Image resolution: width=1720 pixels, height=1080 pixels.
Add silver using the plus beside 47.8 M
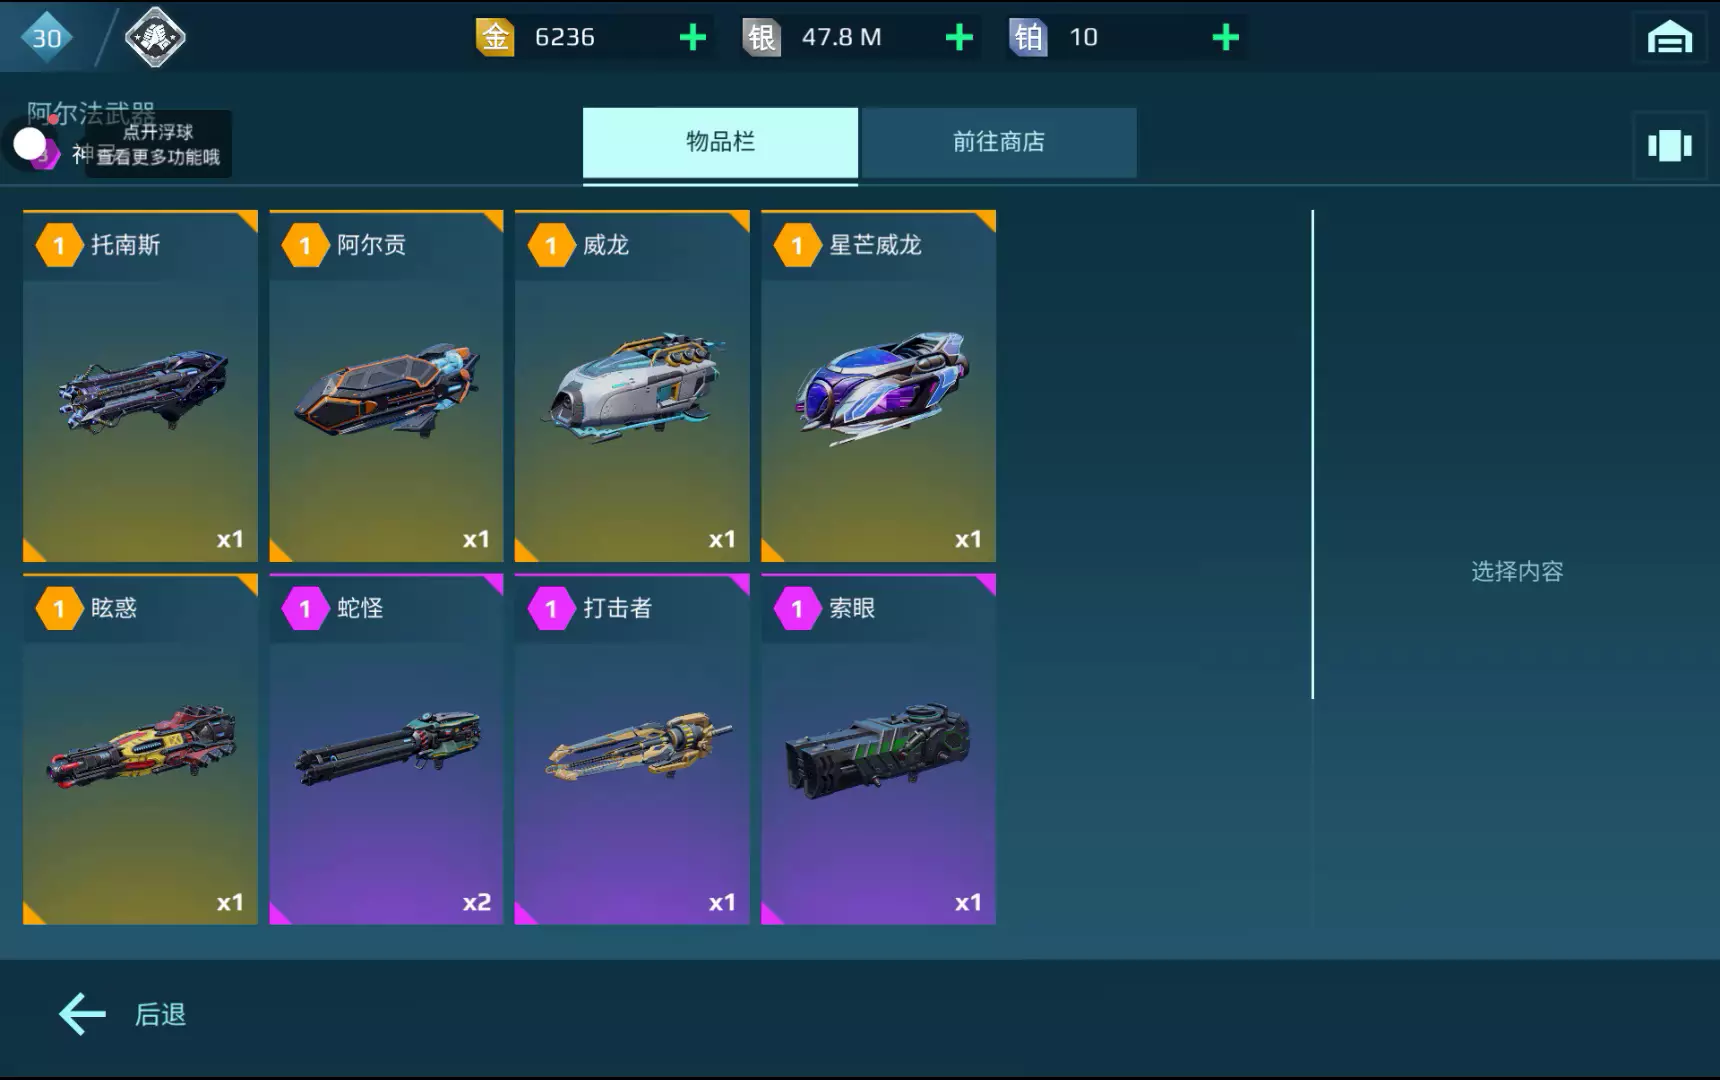[959, 38]
